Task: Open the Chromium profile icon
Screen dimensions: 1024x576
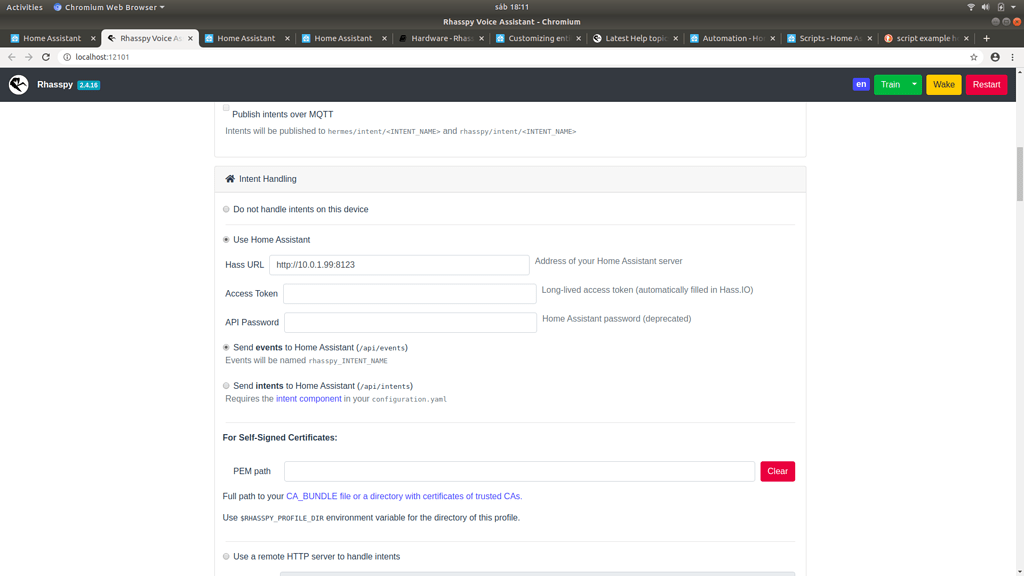Action: [x=995, y=57]
